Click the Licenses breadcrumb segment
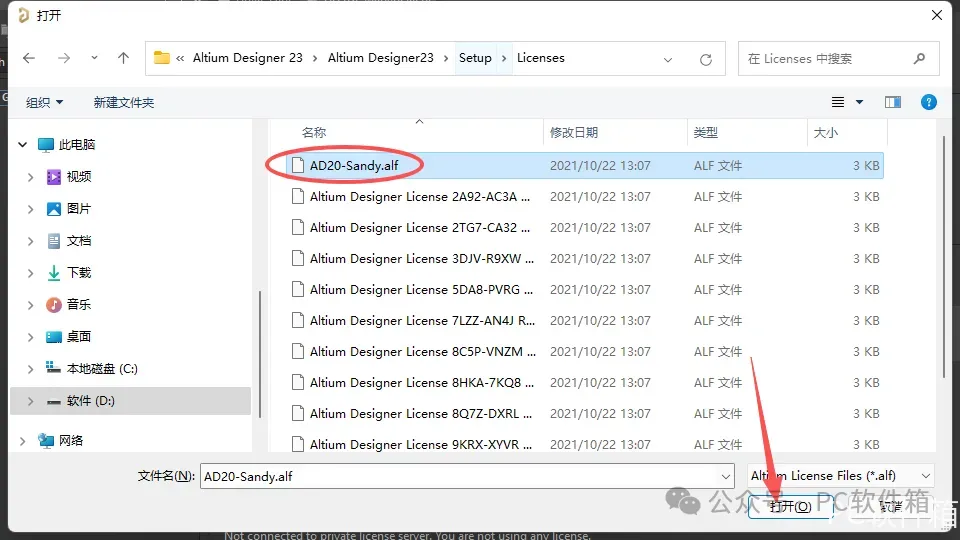The height and width of the screenshot is (540, 960). [x=541, y=58]
